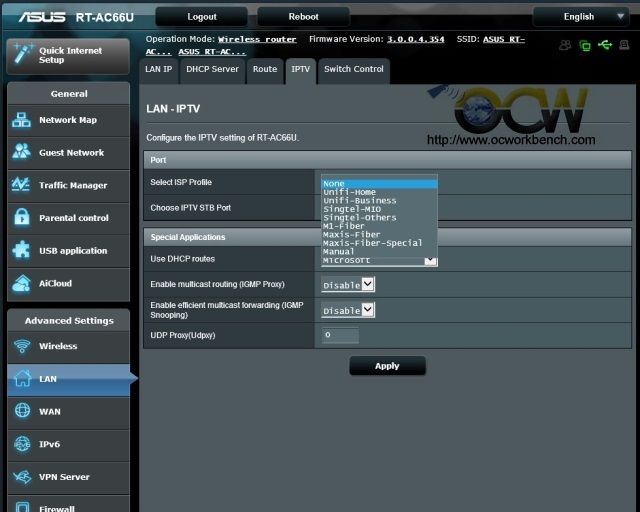Select Unifi-Home ISP profile

pos(380,192)
